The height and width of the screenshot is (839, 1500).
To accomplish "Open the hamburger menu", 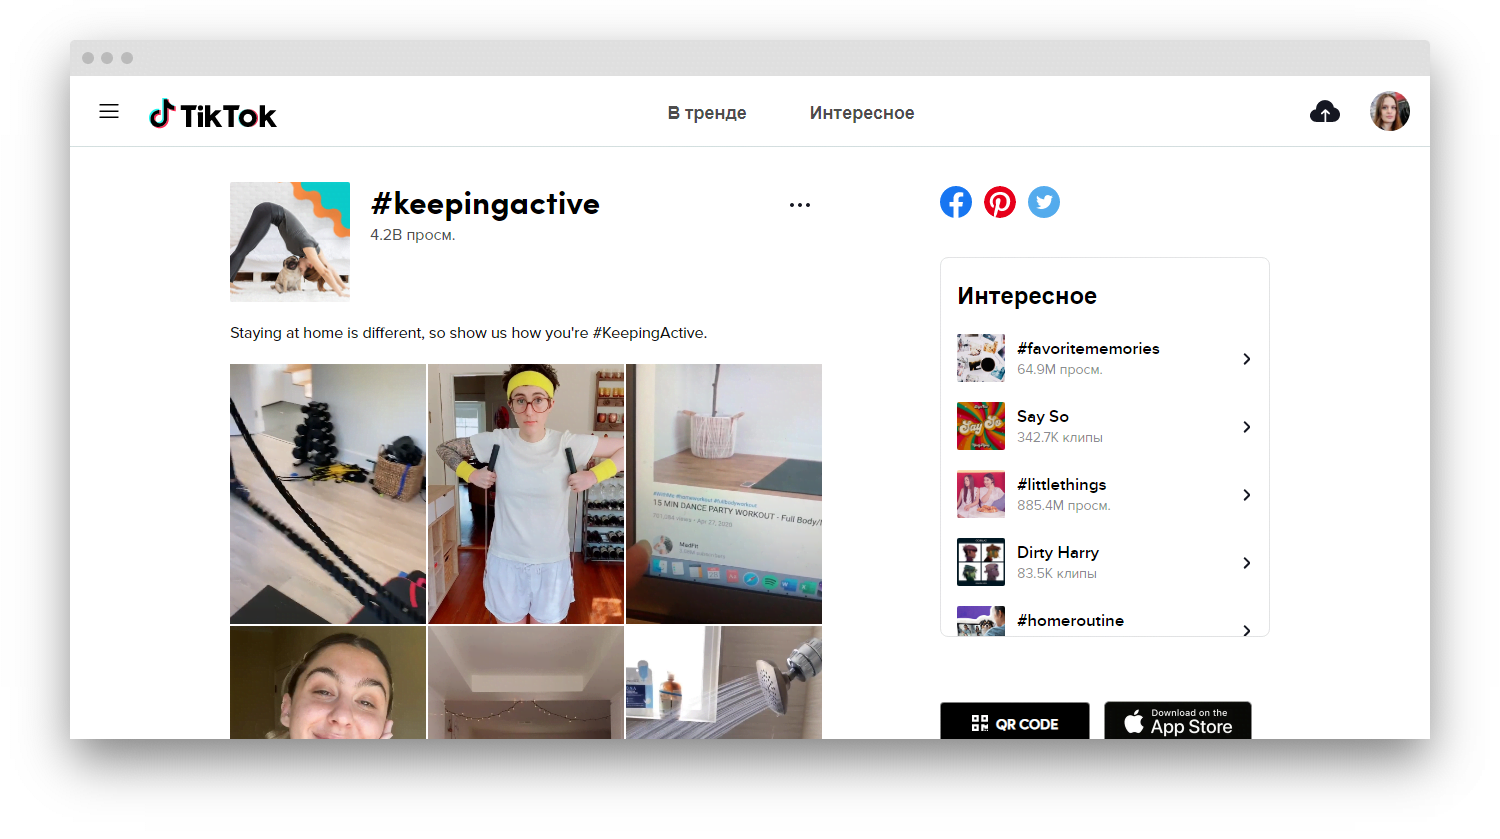I will 109,111.
